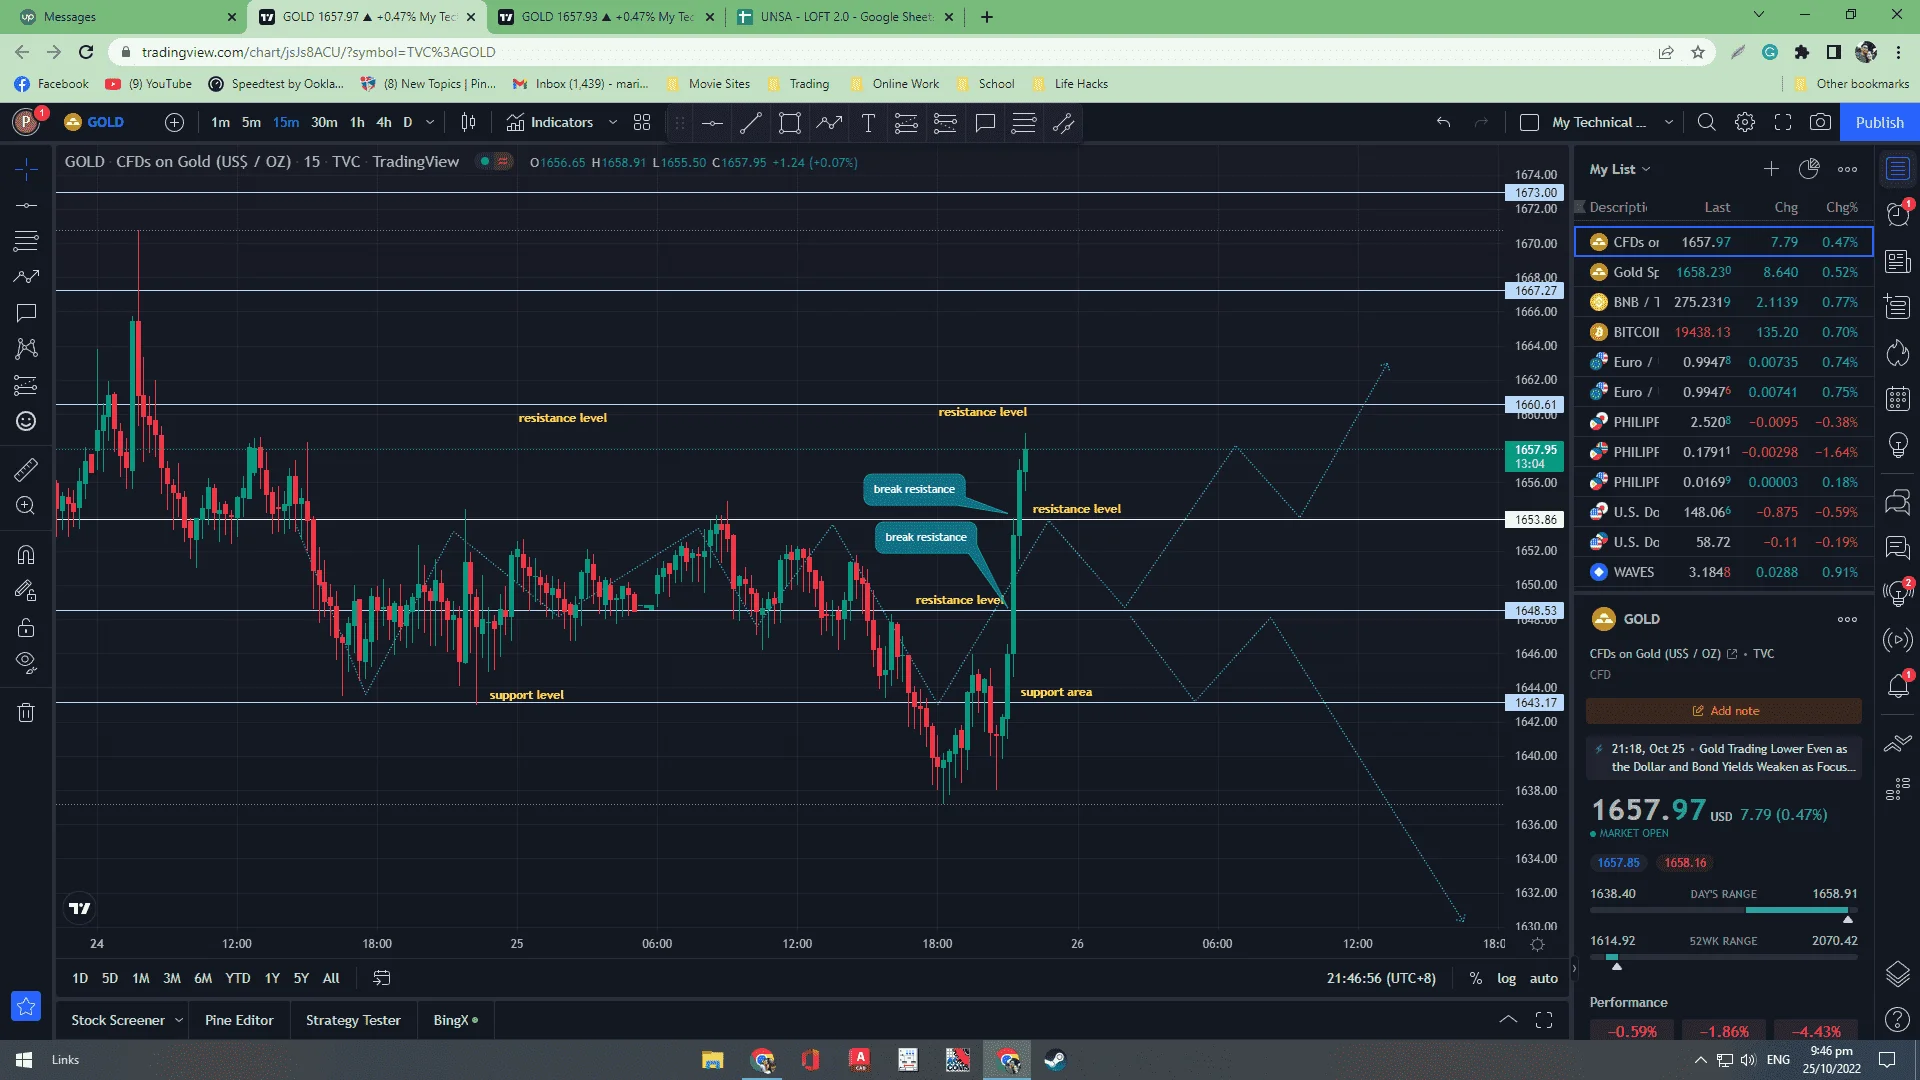Open the emoji icons tool in left sidebar

tap(26, 421)
